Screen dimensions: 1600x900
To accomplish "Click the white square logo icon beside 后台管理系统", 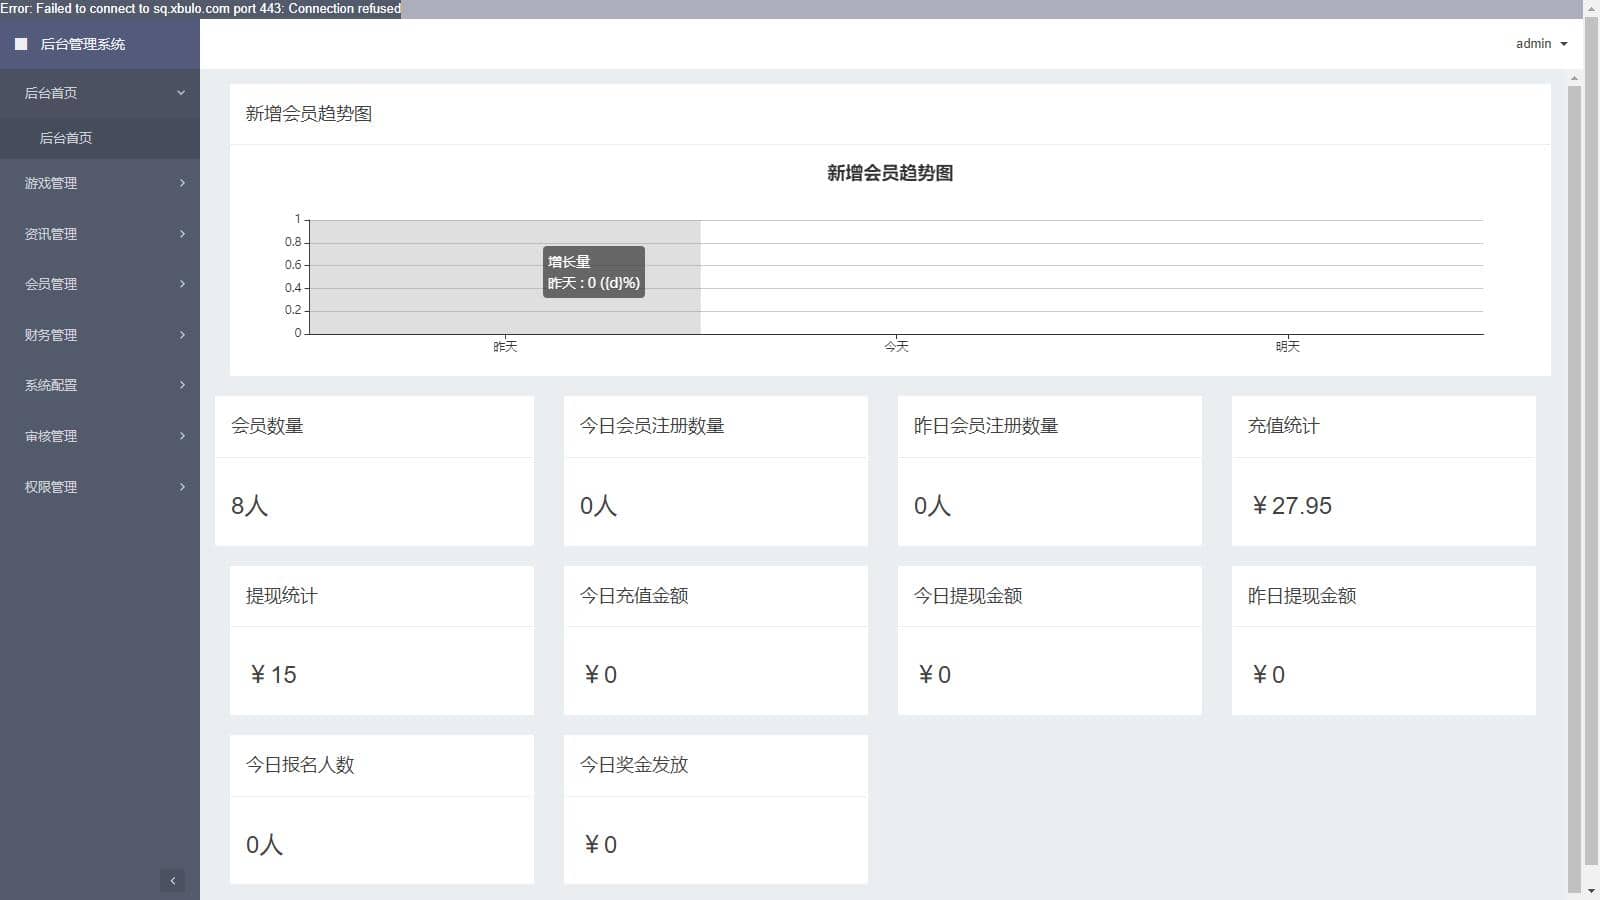I will 21,44.
